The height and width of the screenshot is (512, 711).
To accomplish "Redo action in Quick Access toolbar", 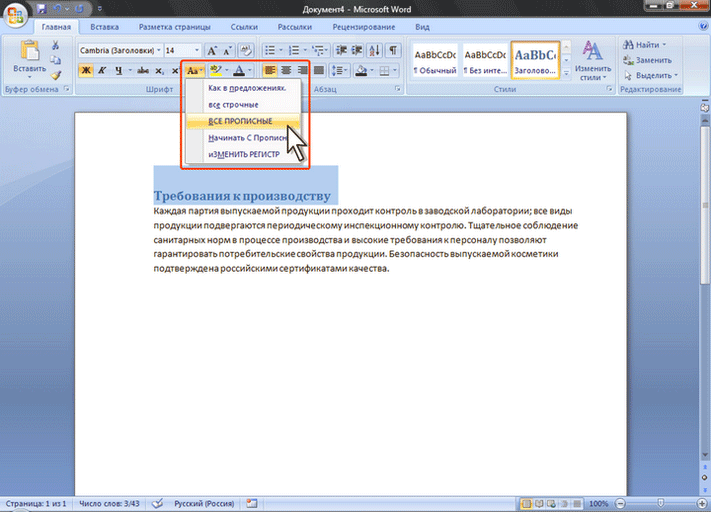I will tap(80, 9).
